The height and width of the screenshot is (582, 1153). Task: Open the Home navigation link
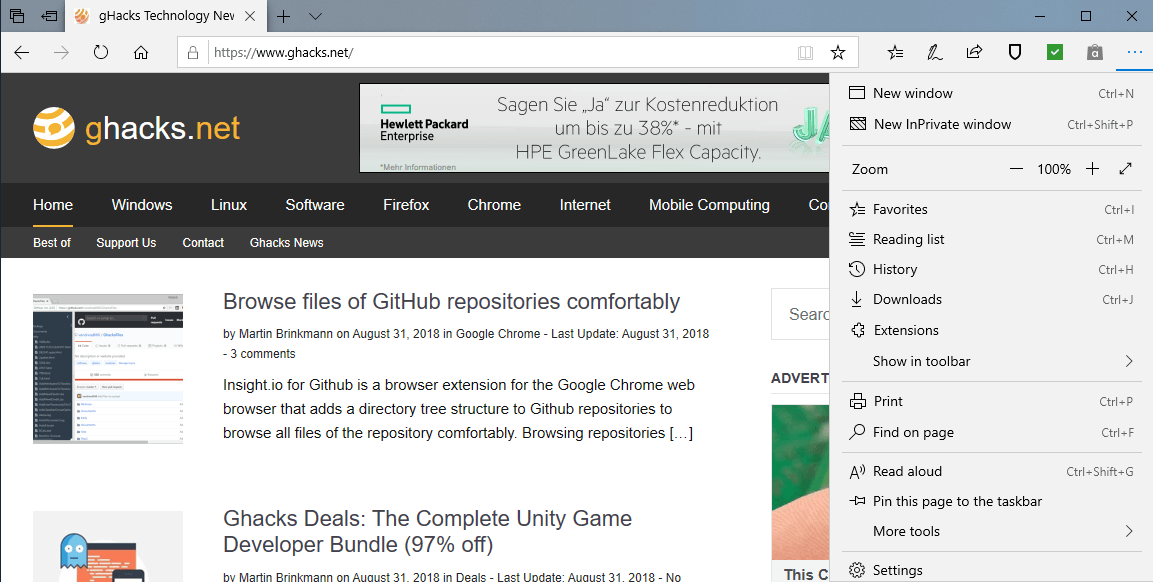pos(53,205)
